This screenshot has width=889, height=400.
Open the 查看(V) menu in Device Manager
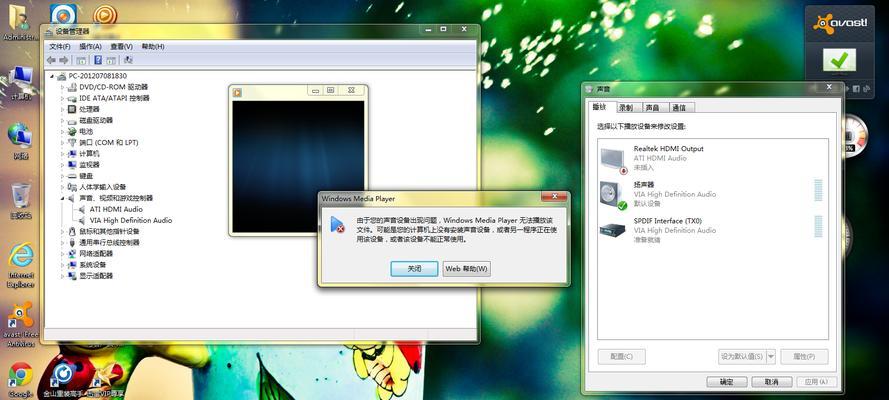[x=121, y=46]
